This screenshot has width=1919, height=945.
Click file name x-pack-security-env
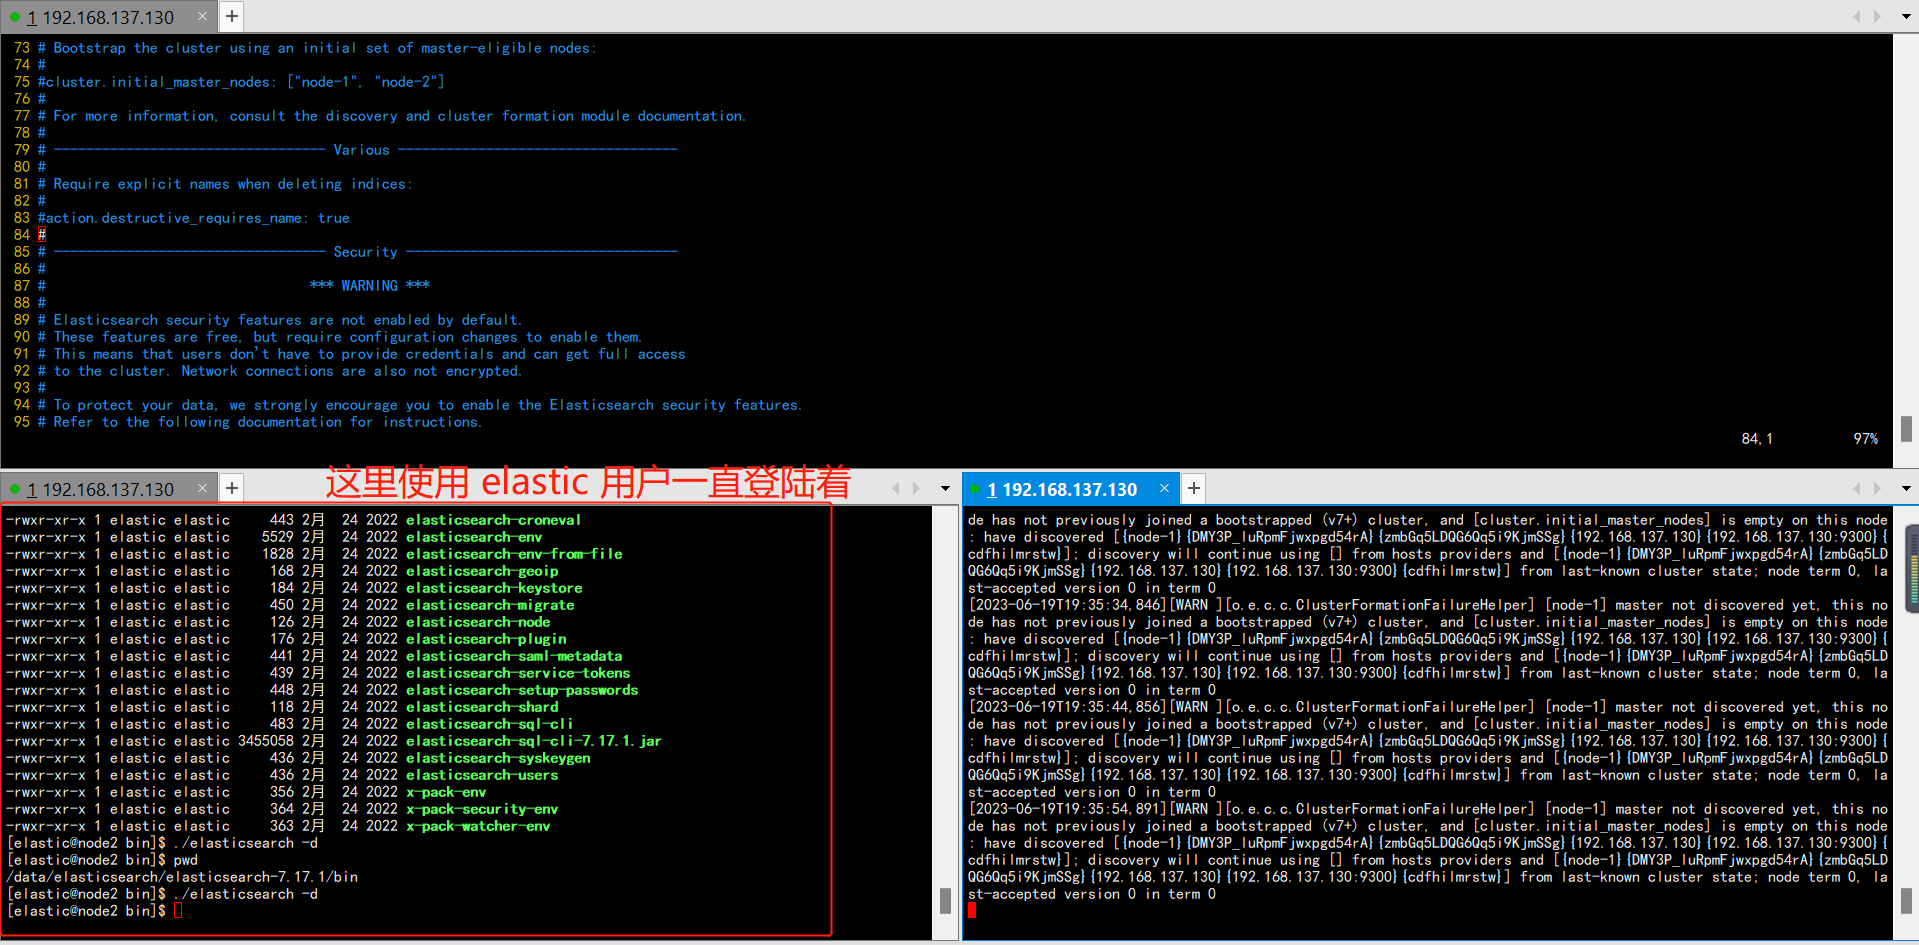pos(482,809)
